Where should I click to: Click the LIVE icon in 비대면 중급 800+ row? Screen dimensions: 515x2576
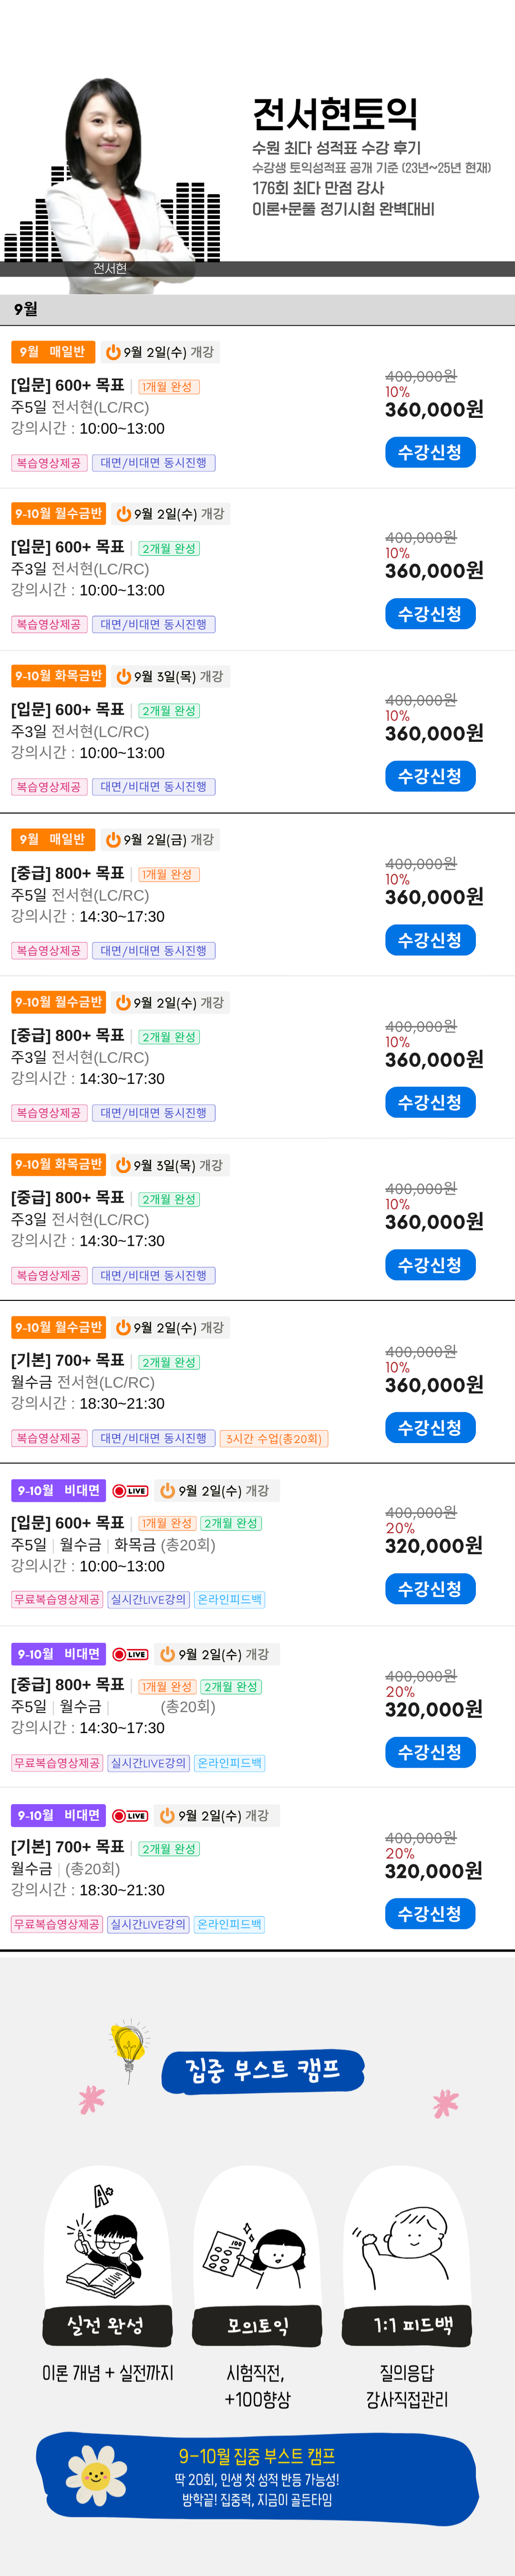[130, 1654]
